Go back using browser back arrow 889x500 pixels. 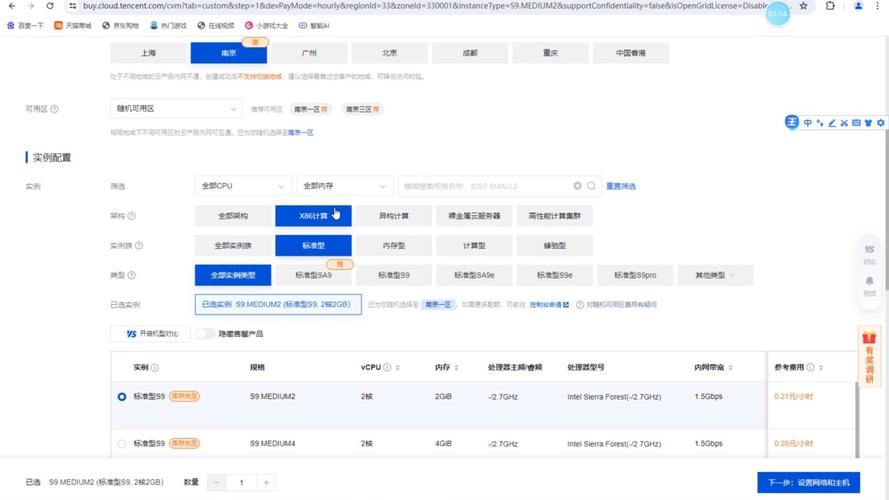tap(12, 6)
